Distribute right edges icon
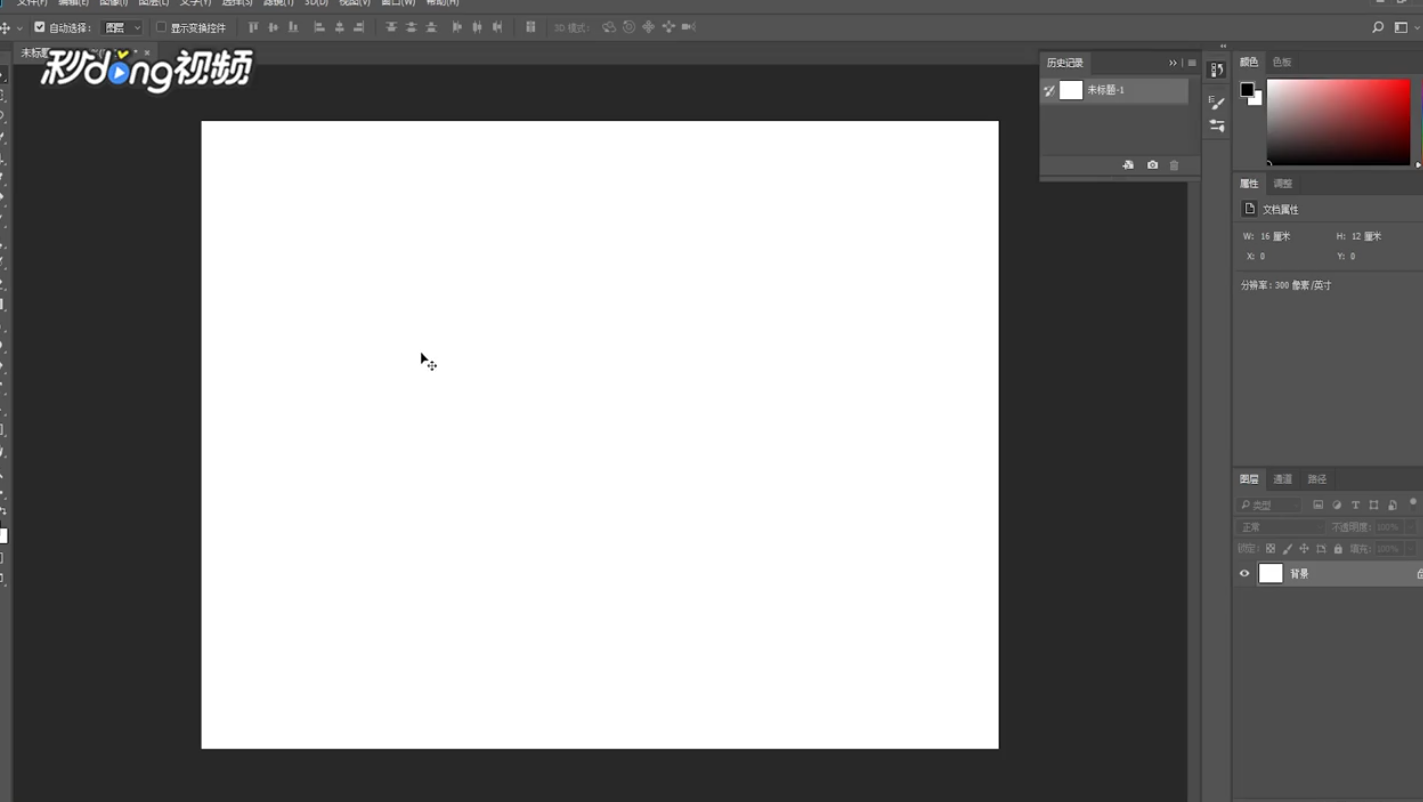Image resolution: width=1423 pixels, height=802 pixels. pyautogui.click(x=497, y=27)
